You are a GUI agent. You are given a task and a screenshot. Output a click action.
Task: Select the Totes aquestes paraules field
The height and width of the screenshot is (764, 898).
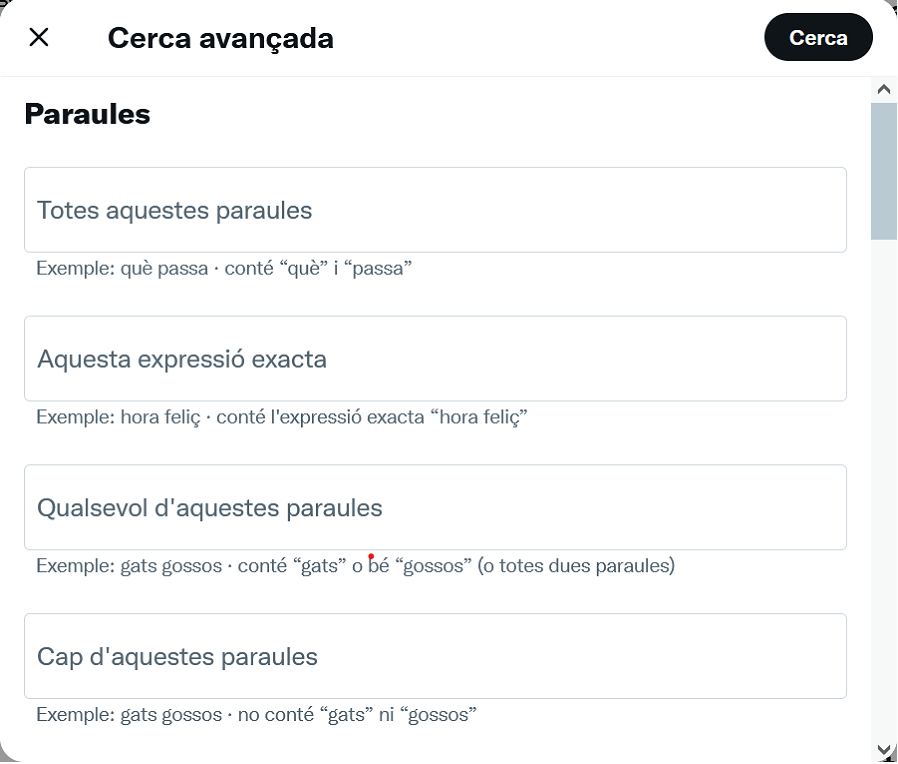[435, 209]
